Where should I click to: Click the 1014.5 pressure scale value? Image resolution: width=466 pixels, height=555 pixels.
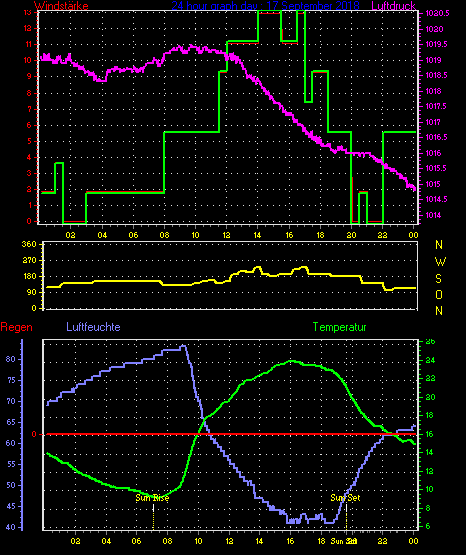tap(436, 199)
